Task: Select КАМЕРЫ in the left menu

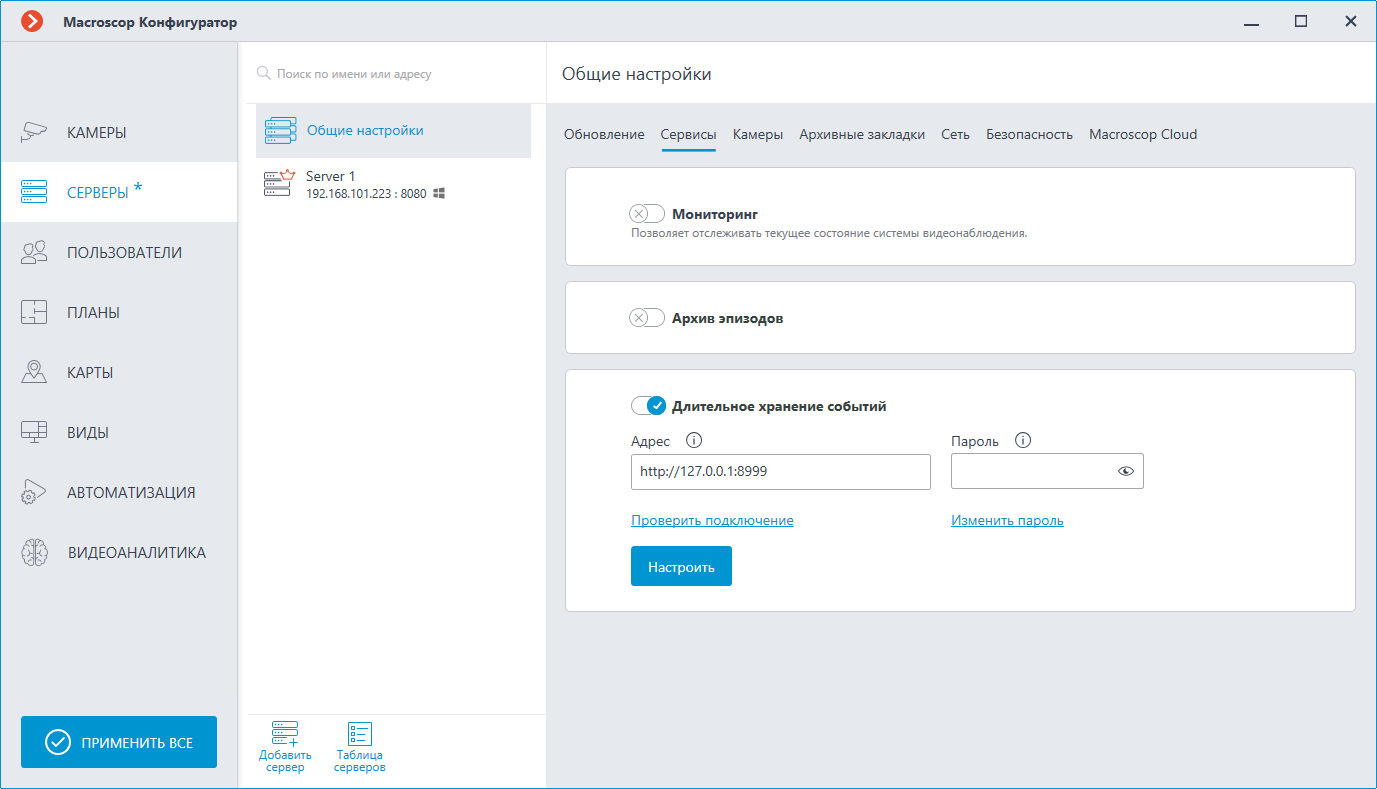Action: pos(97,132)
